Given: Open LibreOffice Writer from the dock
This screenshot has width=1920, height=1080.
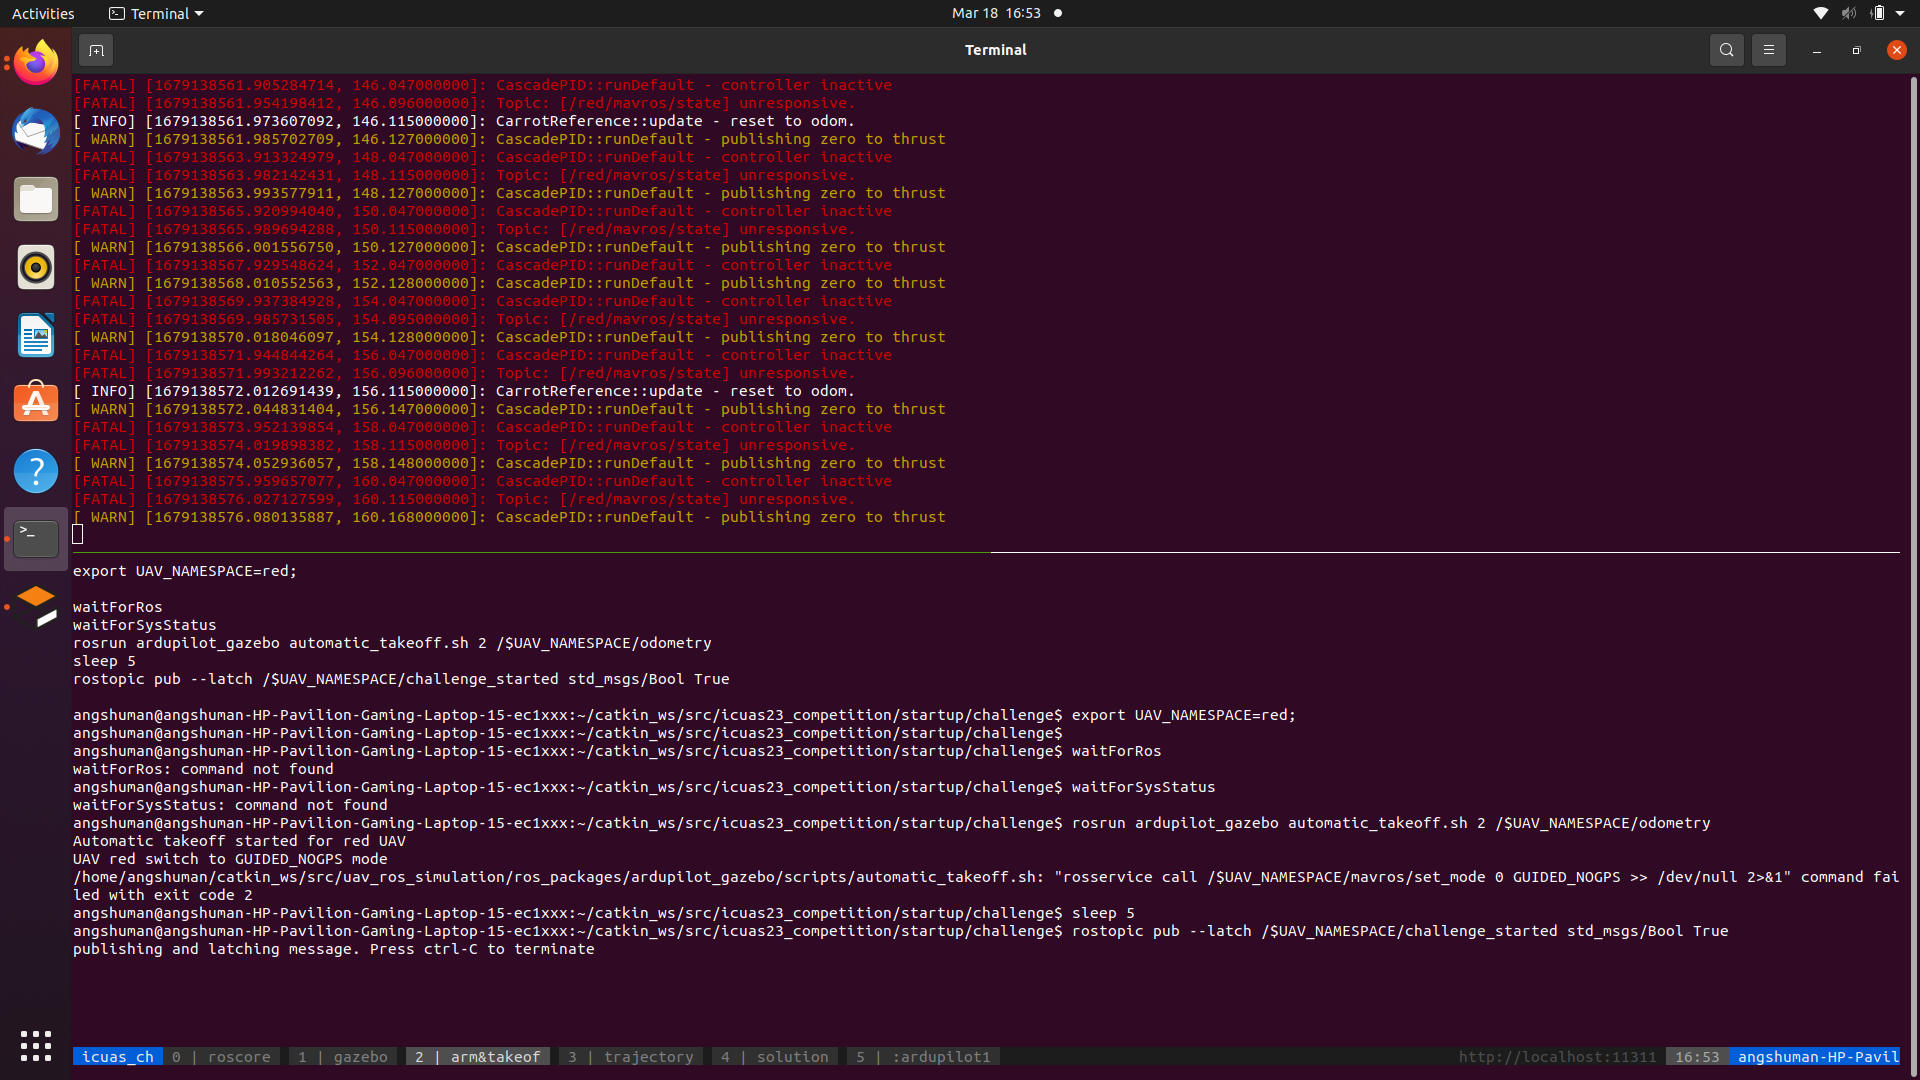Looking at the screenshot, I should (35, 335).
